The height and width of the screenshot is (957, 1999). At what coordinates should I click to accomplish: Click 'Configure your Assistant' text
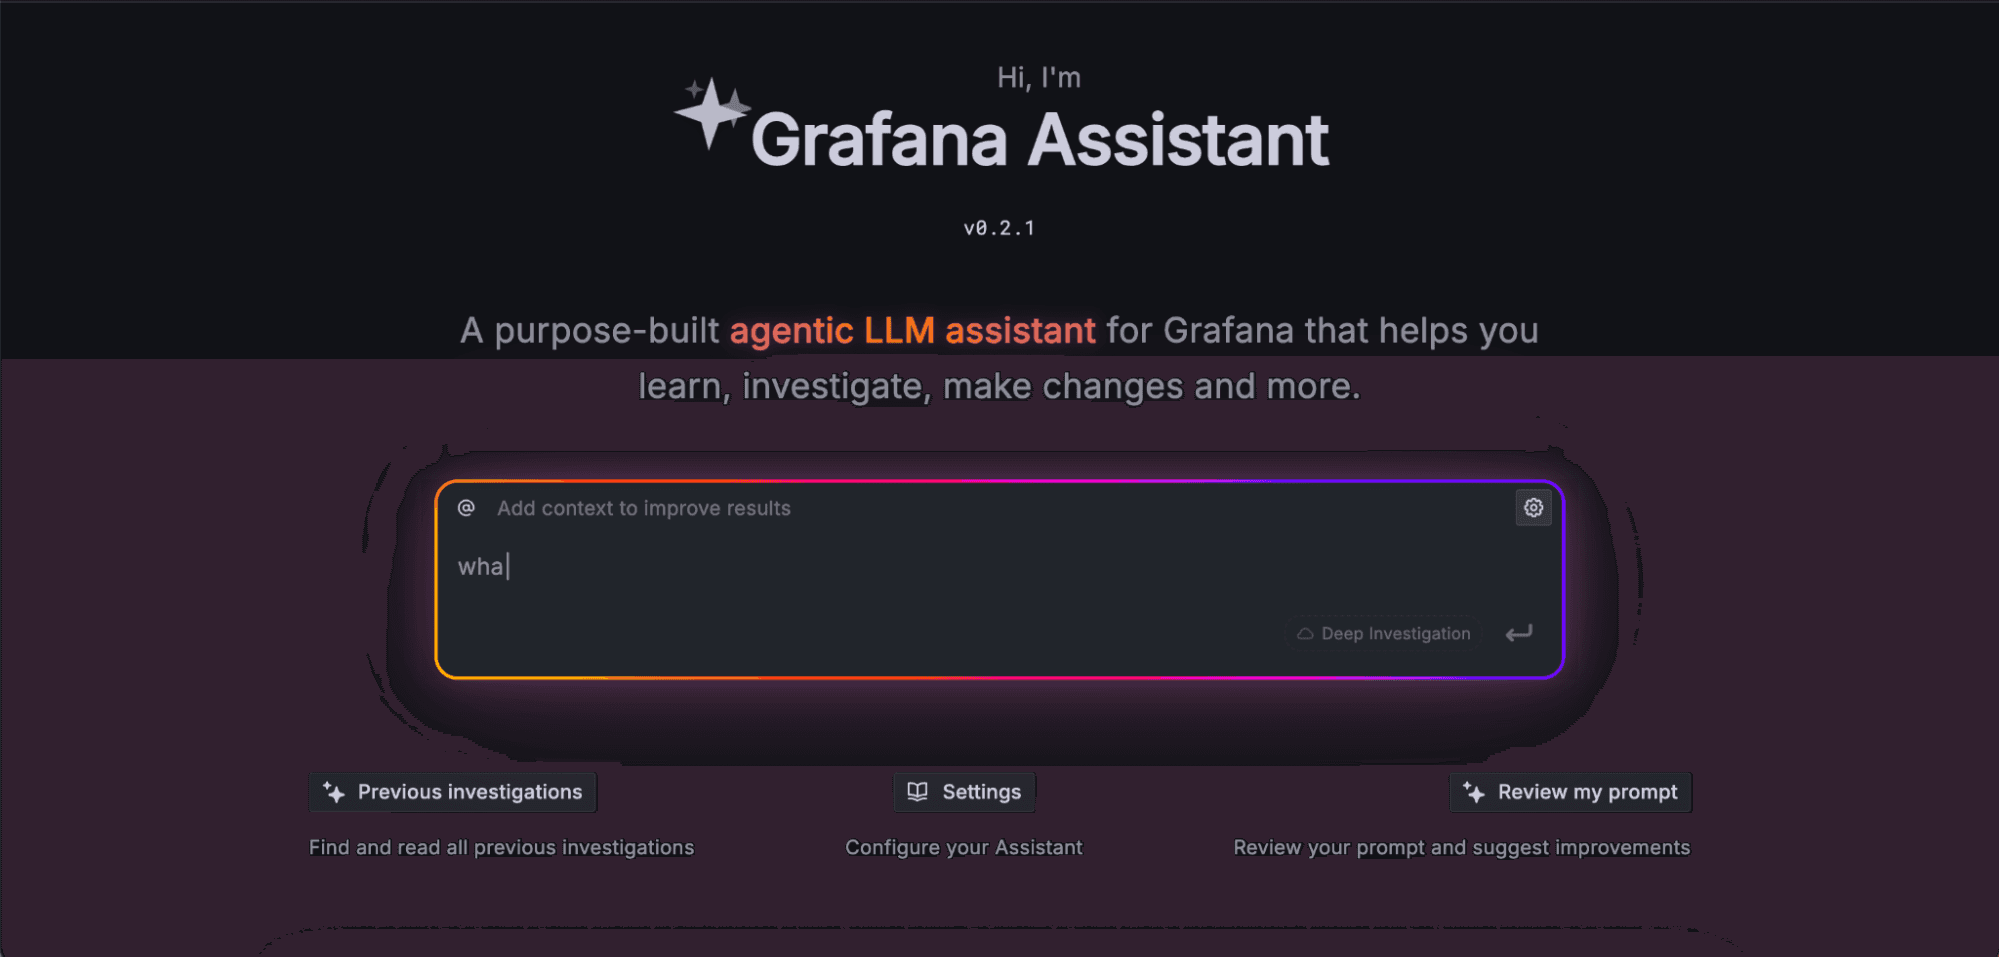(963, 847)
